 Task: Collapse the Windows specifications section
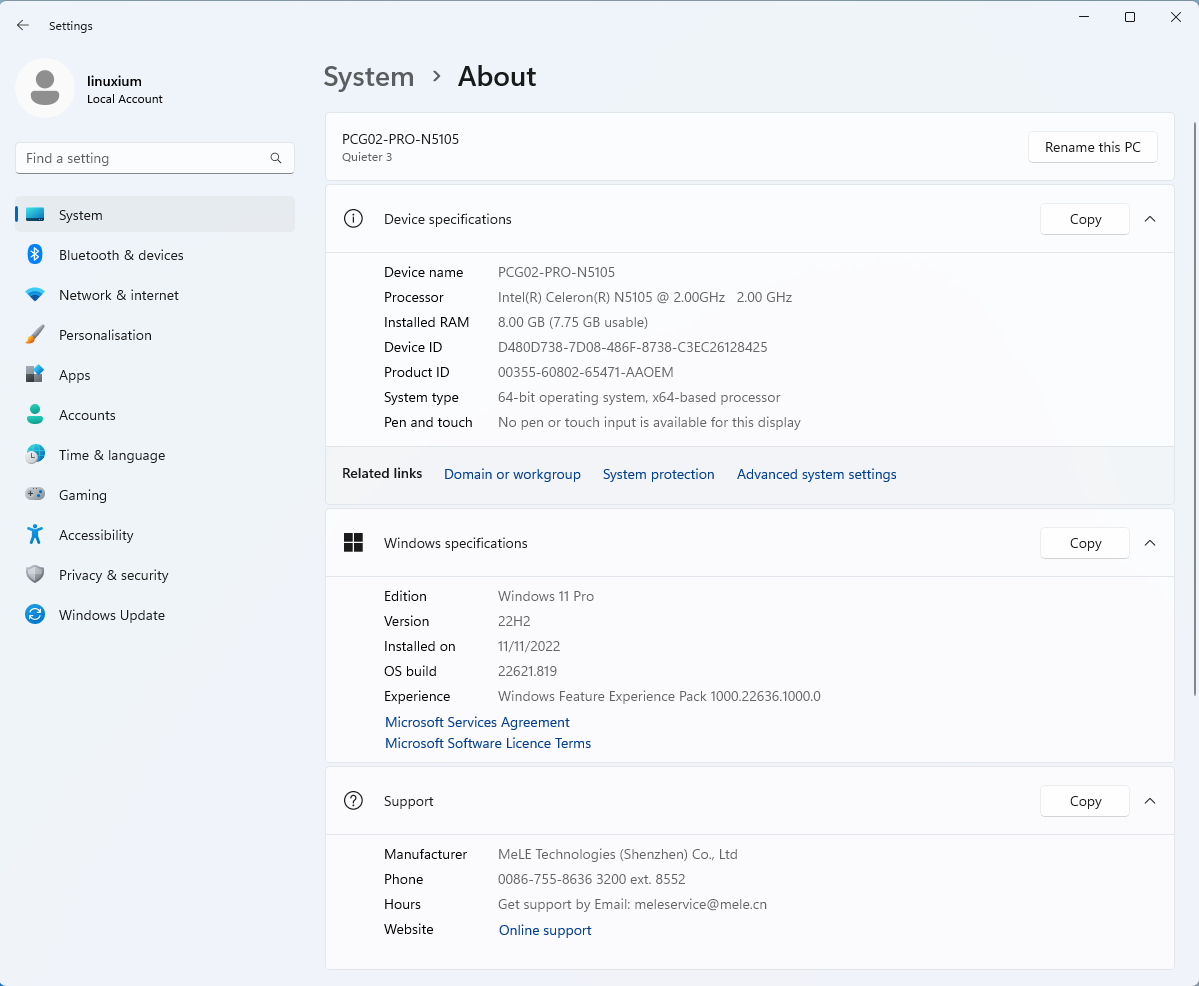pyautogui.click(x=1149, y=543)
